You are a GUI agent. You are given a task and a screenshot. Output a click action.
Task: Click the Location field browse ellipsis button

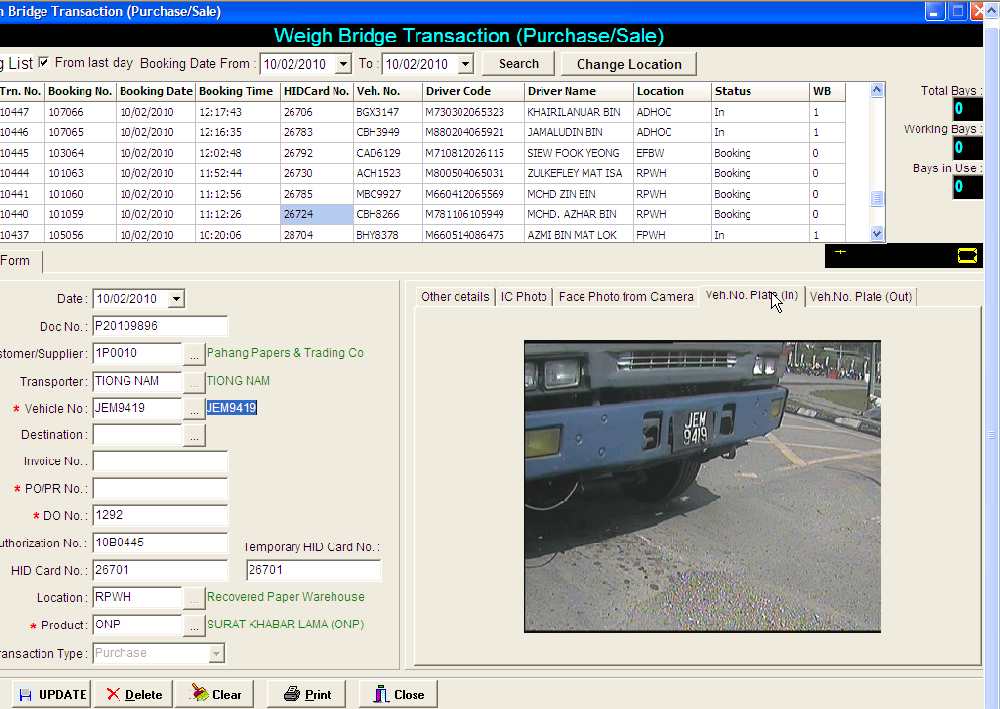[194, 597]
